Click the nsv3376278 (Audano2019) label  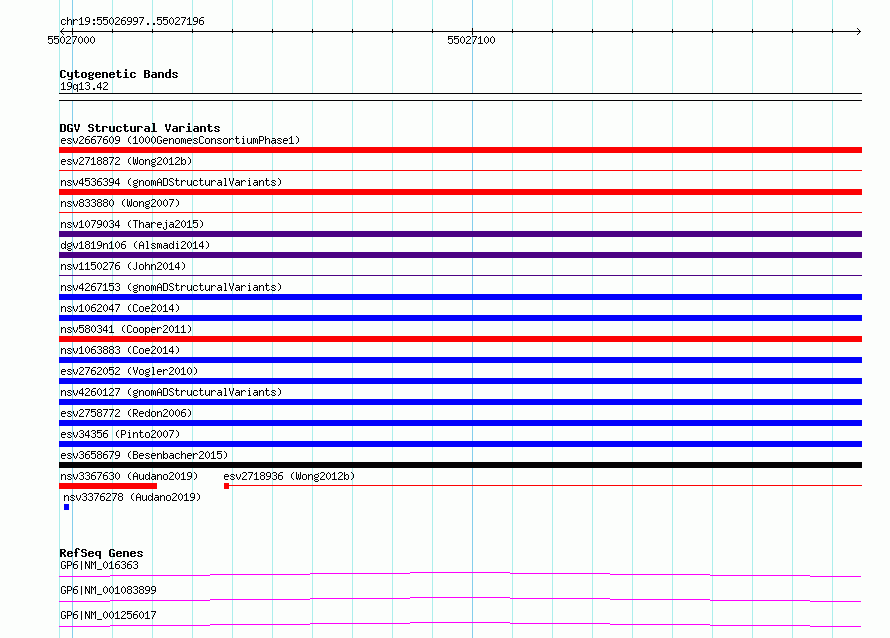pos(132,497)
